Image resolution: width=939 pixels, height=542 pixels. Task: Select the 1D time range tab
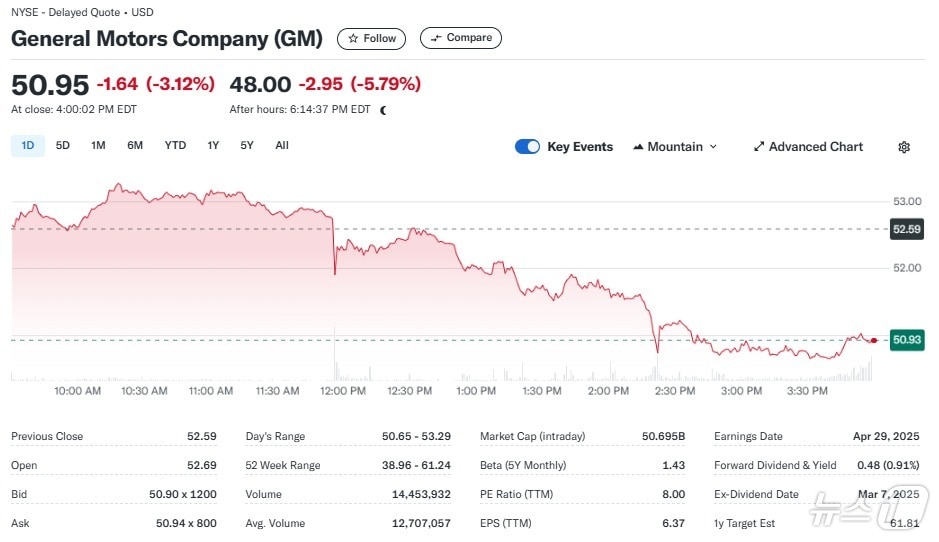28,145
